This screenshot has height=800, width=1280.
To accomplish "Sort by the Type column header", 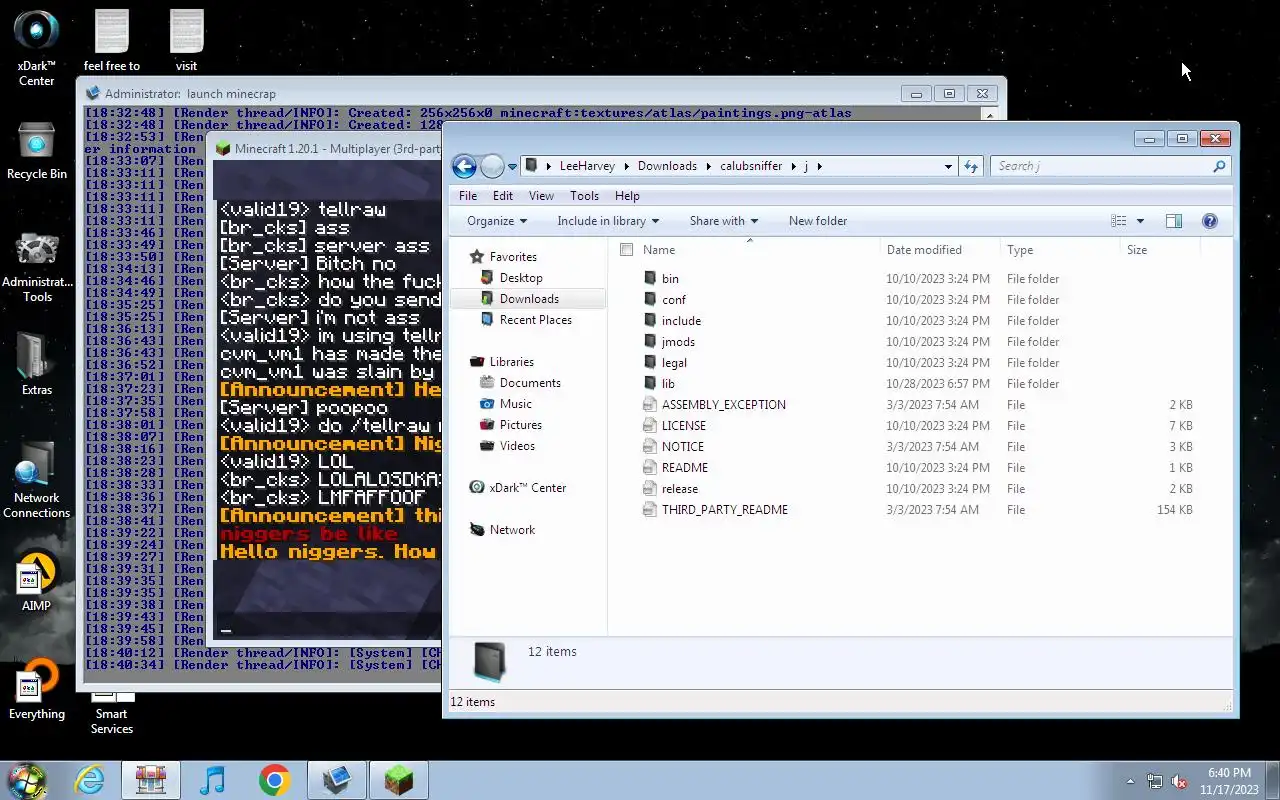I will (1060, 250).
